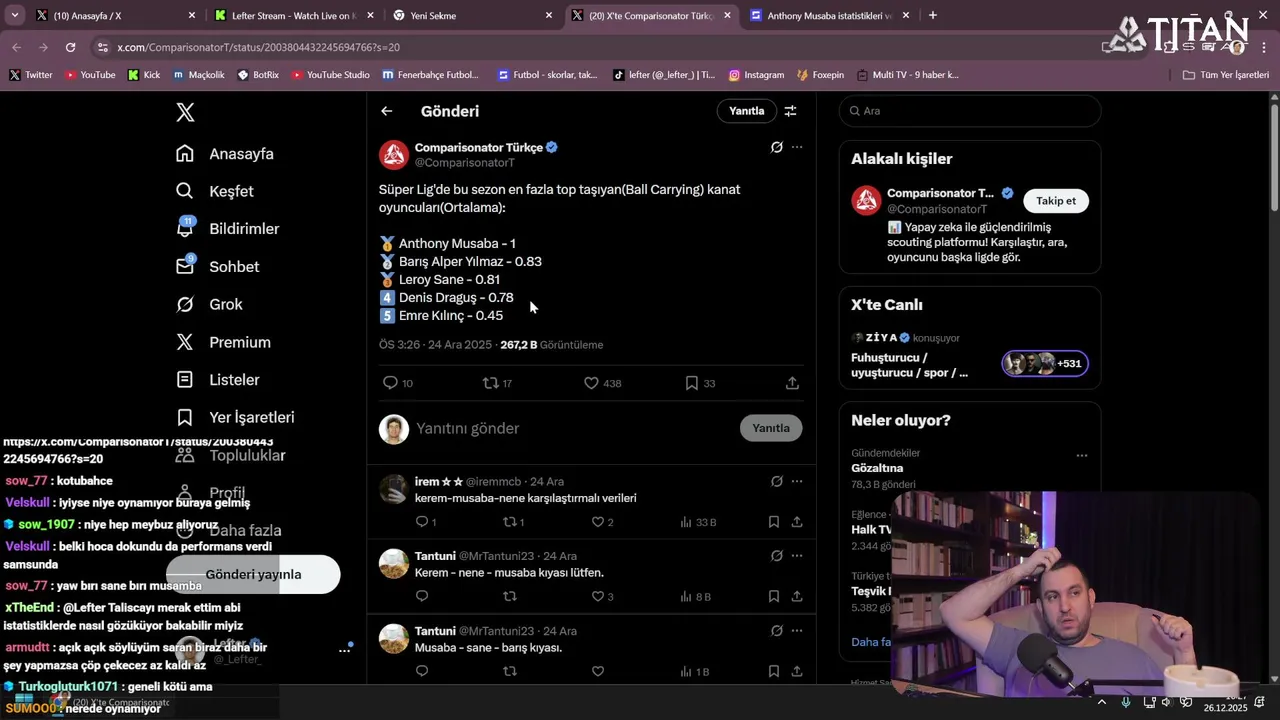Open Listeler in sidebar

pos(217,380)
